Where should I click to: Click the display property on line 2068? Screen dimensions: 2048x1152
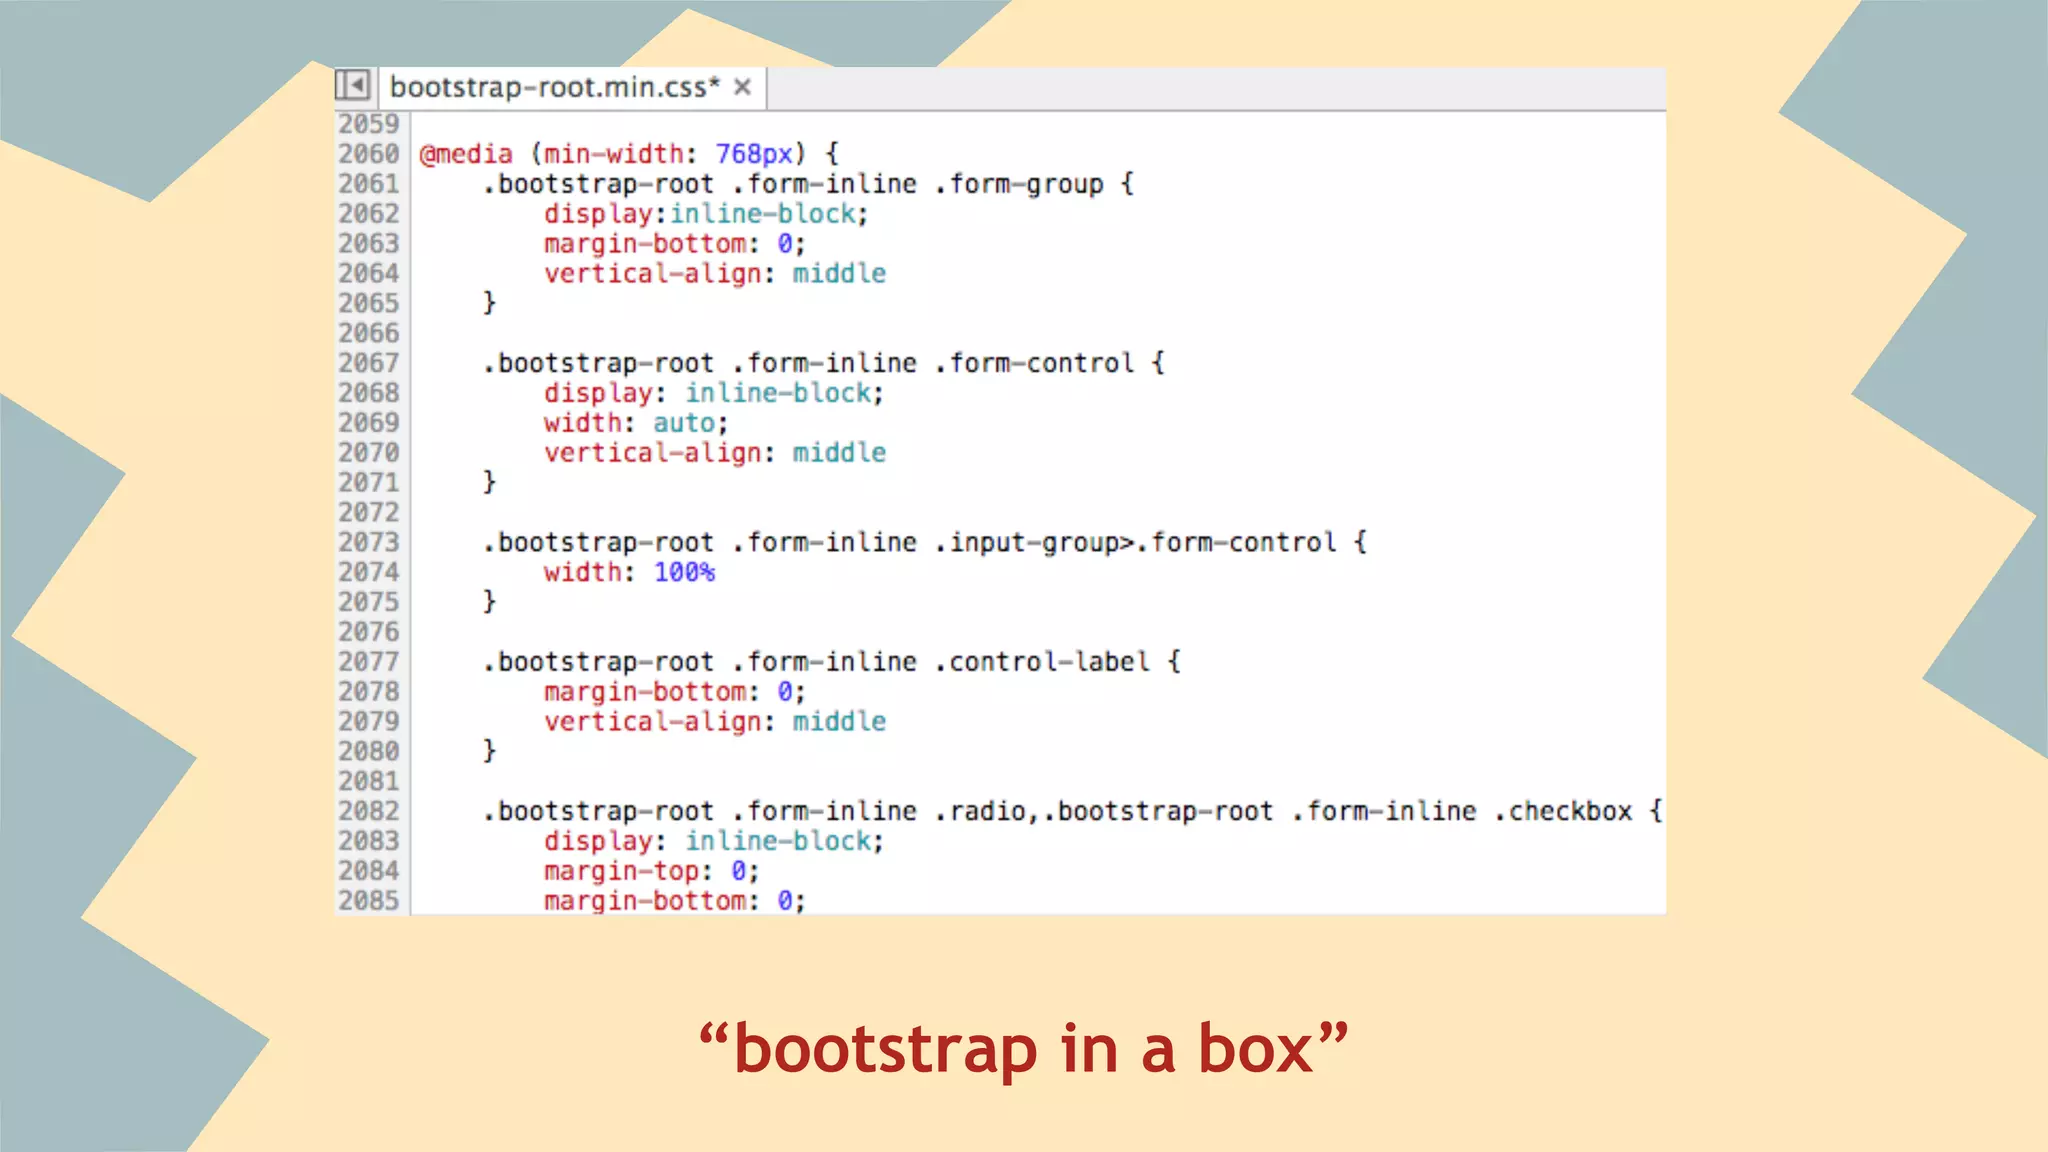tap(597, 394)
